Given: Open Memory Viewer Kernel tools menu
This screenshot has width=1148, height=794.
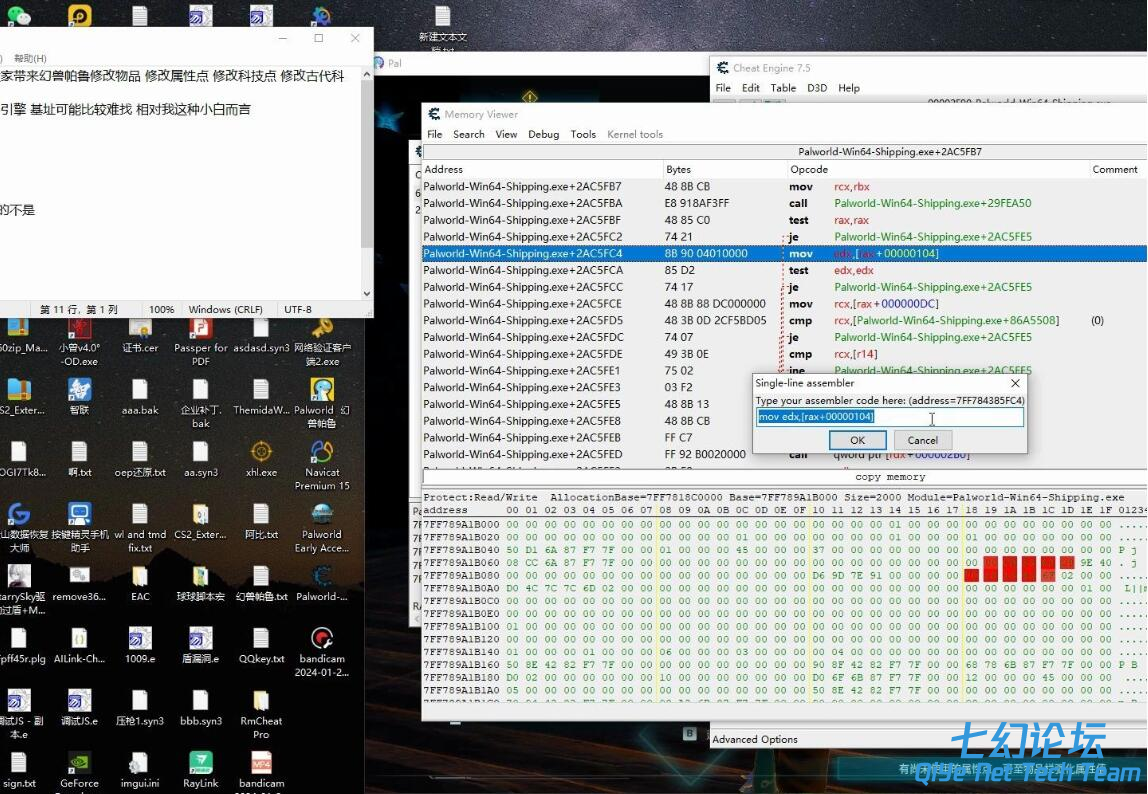Looking at the screenshot, I should click(x=635, y=134).
